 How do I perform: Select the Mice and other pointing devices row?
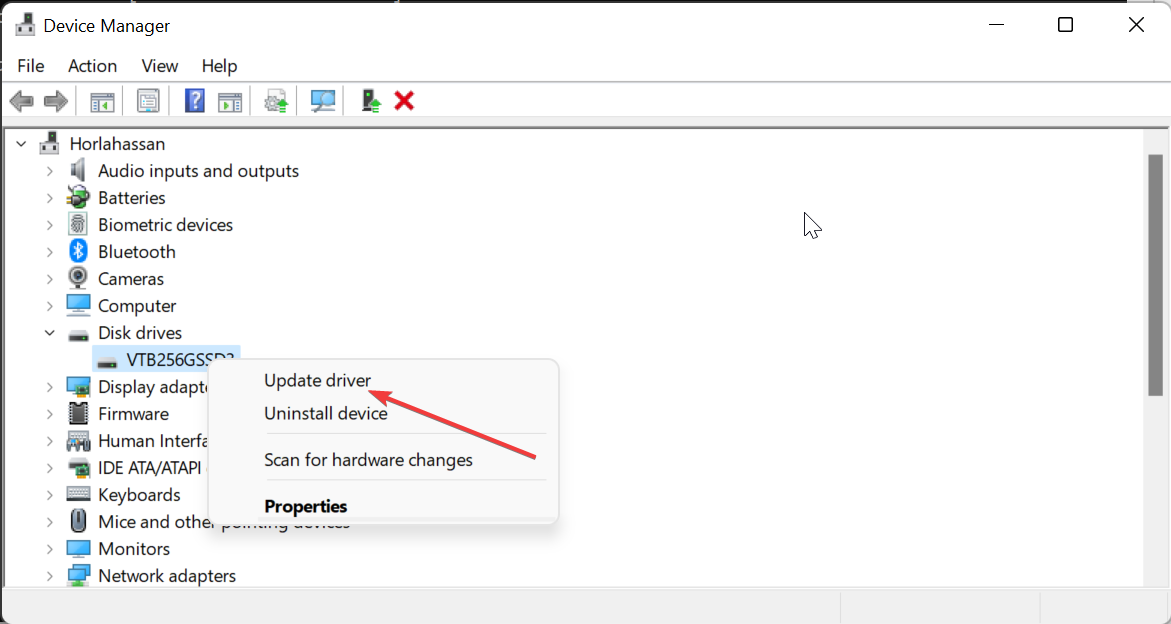click(223, 522)
